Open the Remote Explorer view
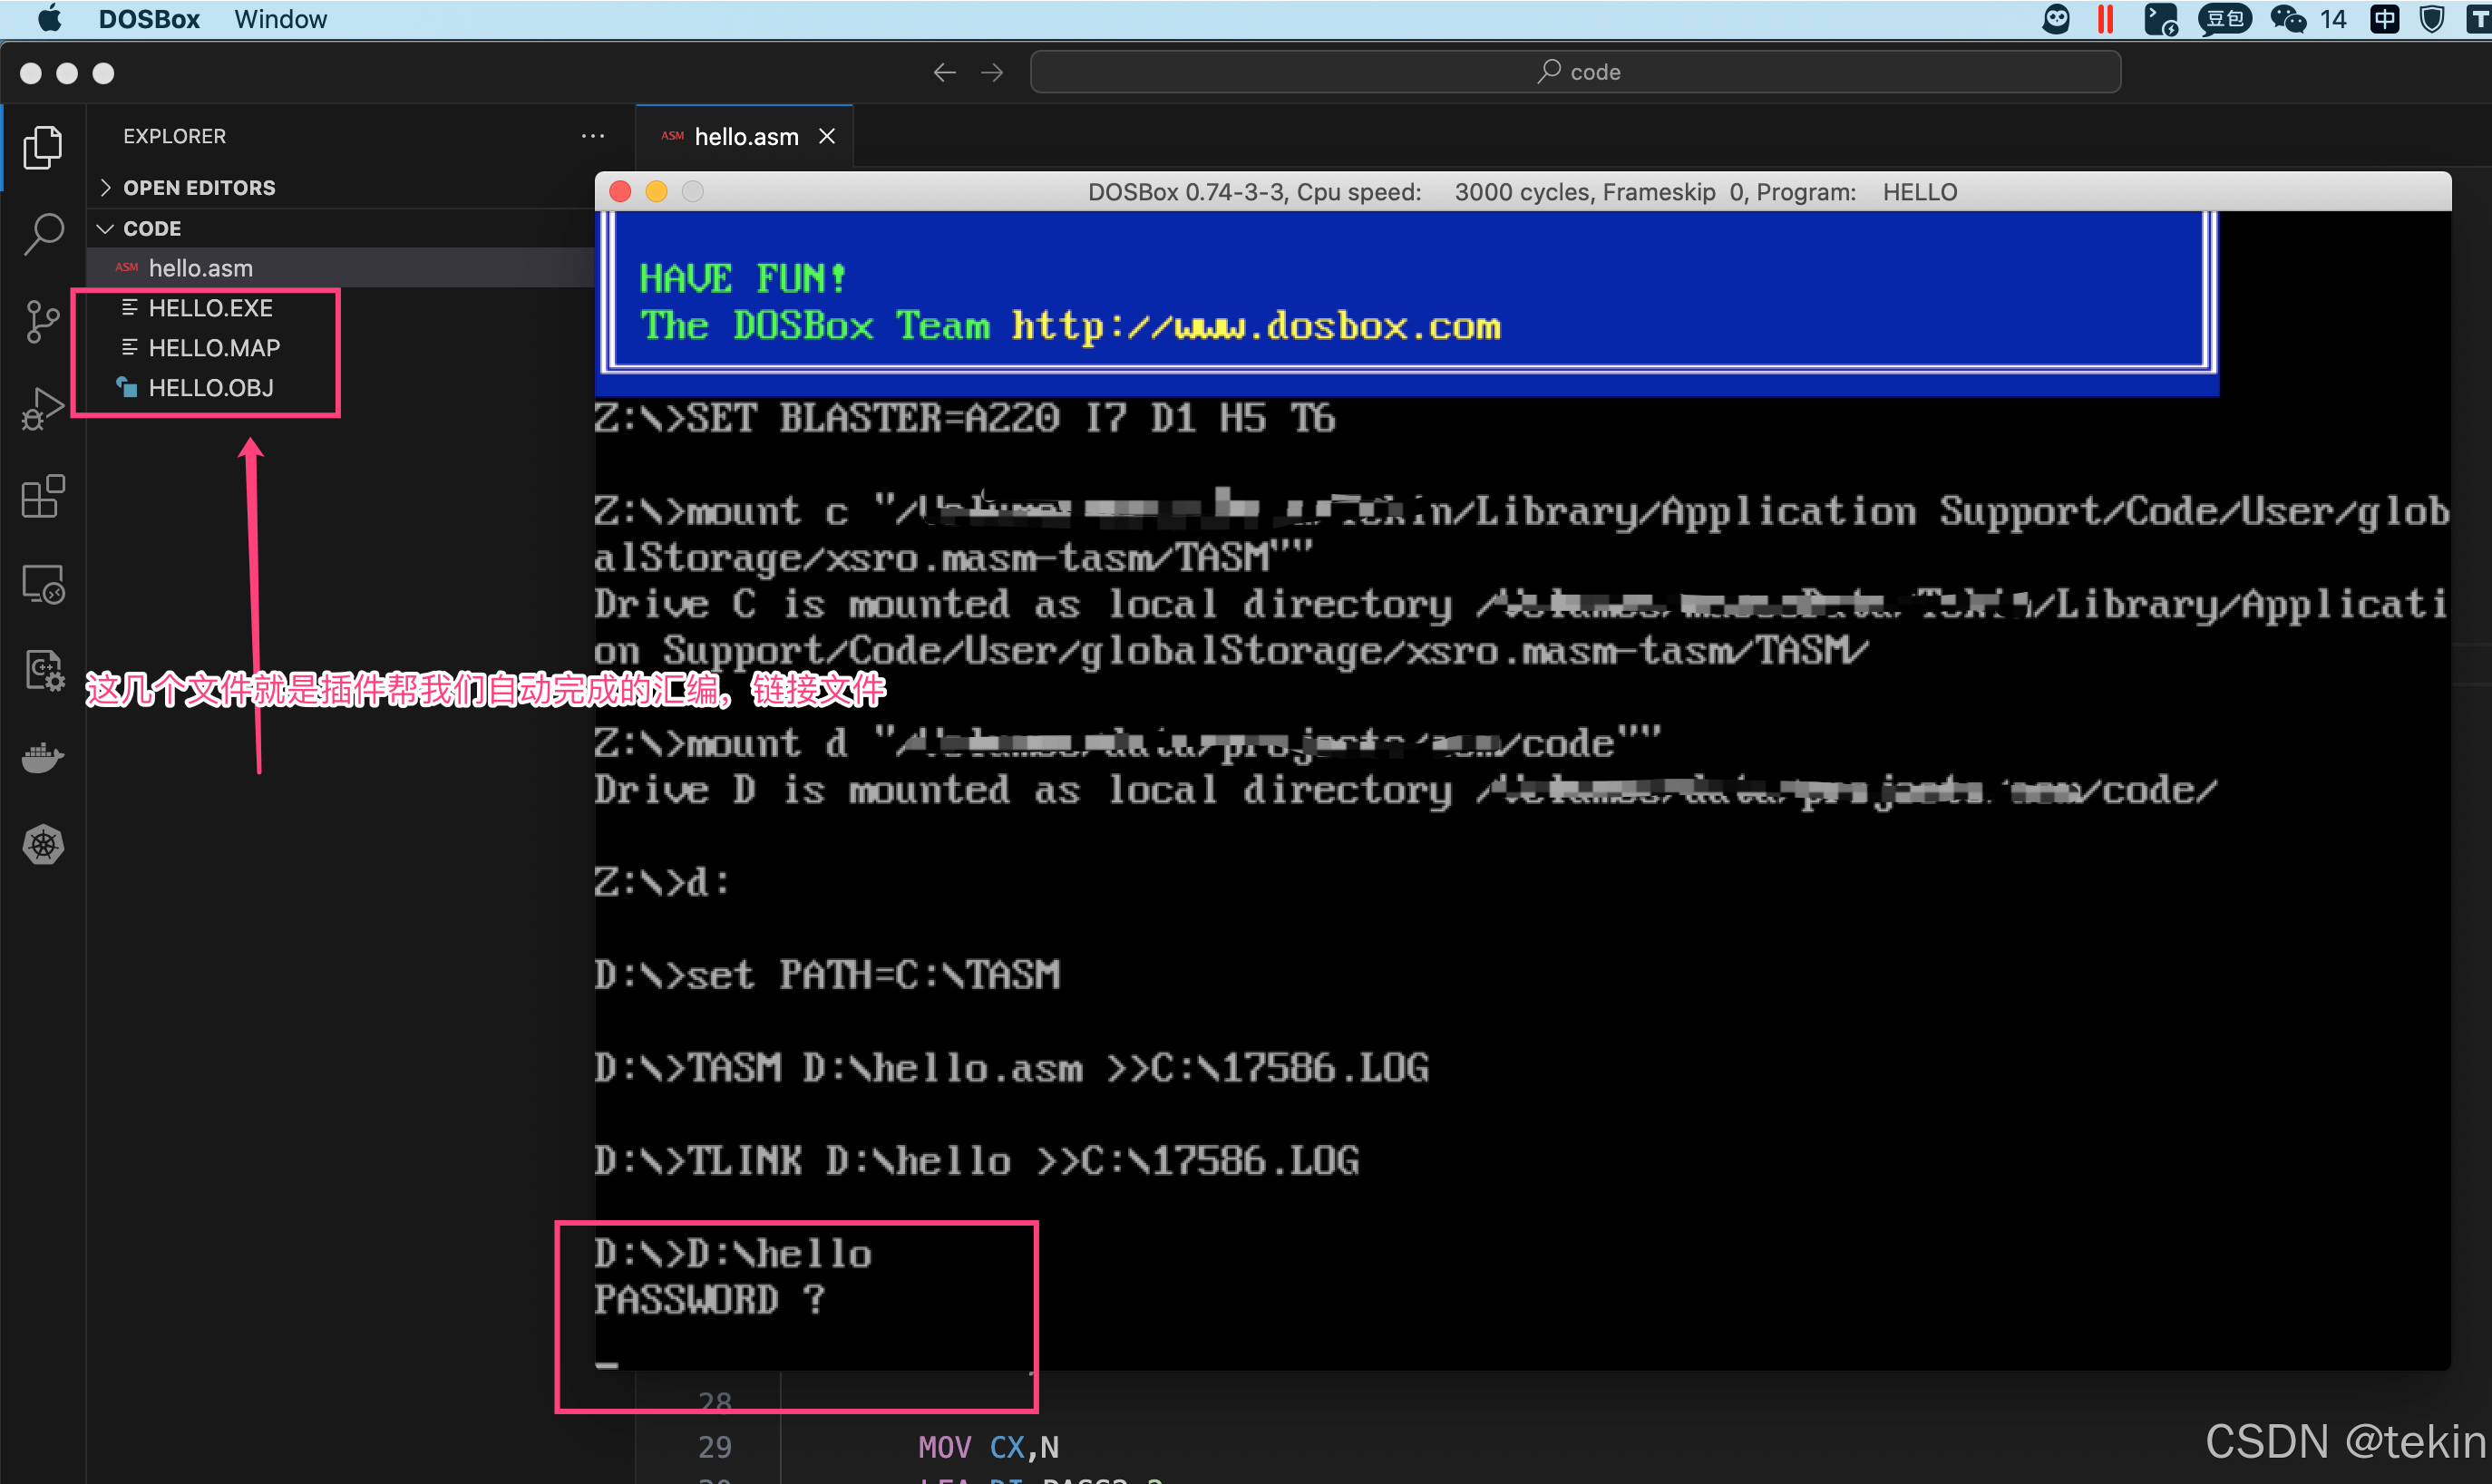Image resolution: width=2492 pixels, height=1484 pixels. pyautogui.click(x=43, y=583)
